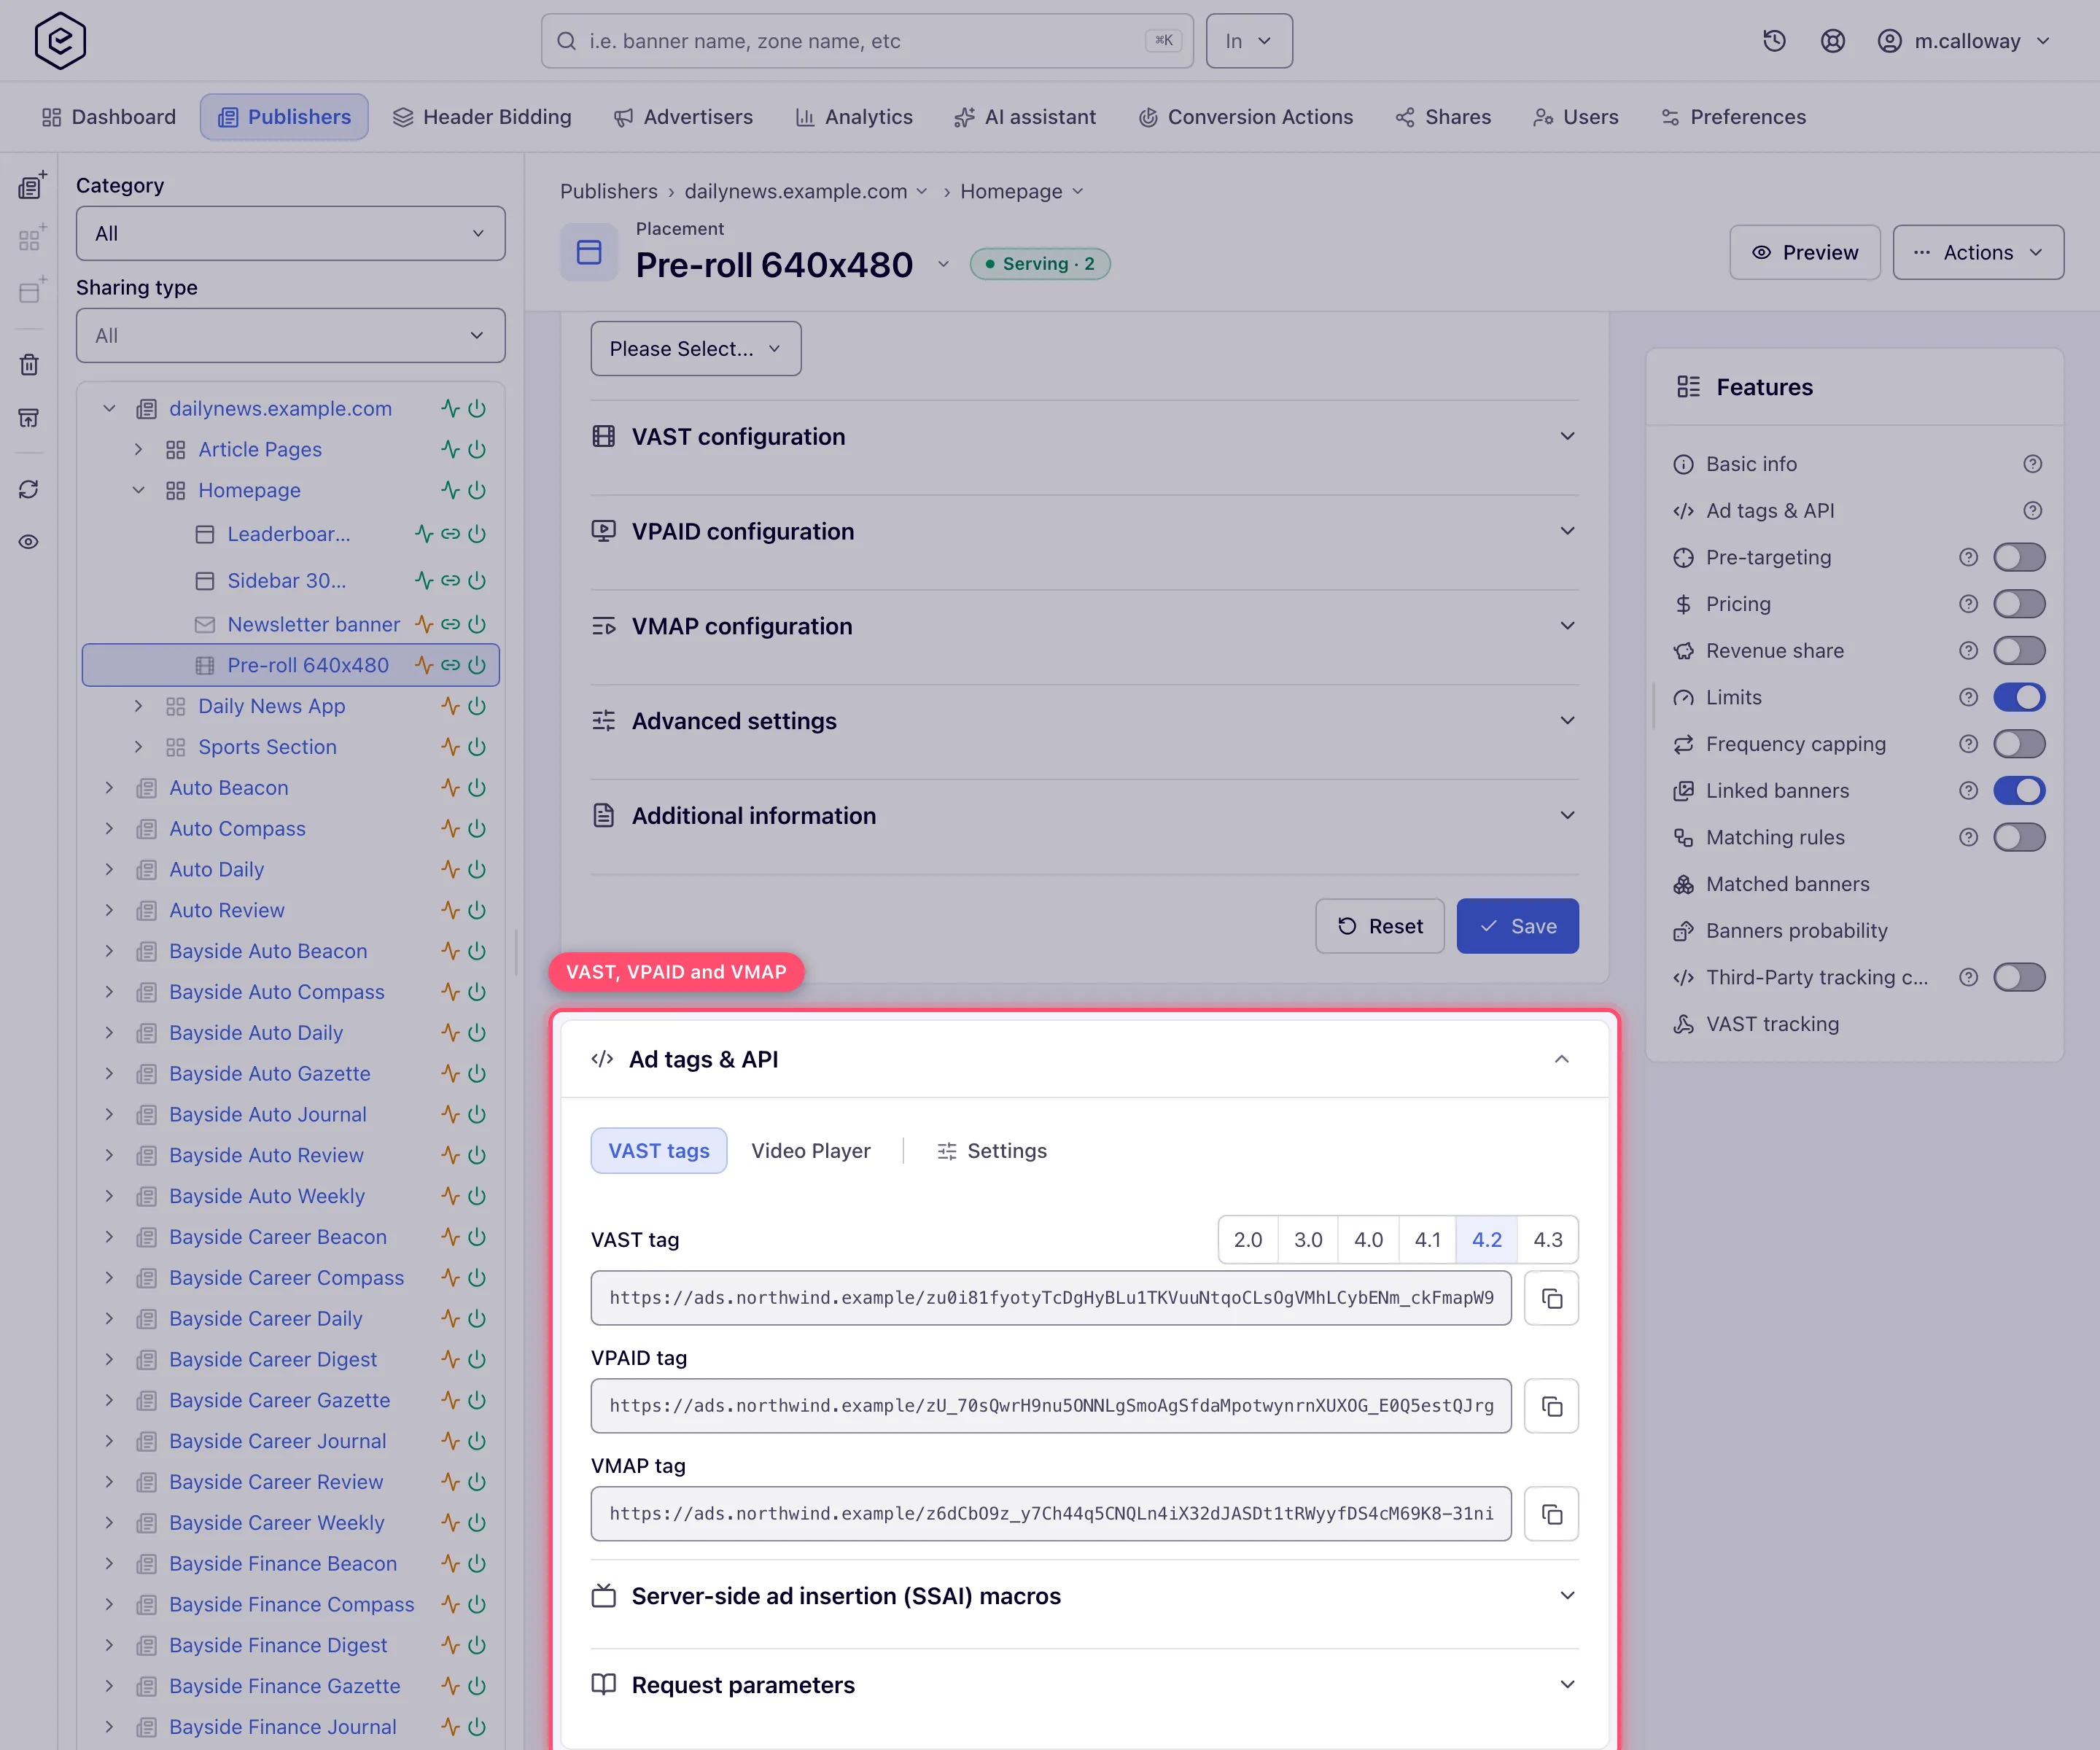Open the Please Select dropdown

tap(695, 349)
